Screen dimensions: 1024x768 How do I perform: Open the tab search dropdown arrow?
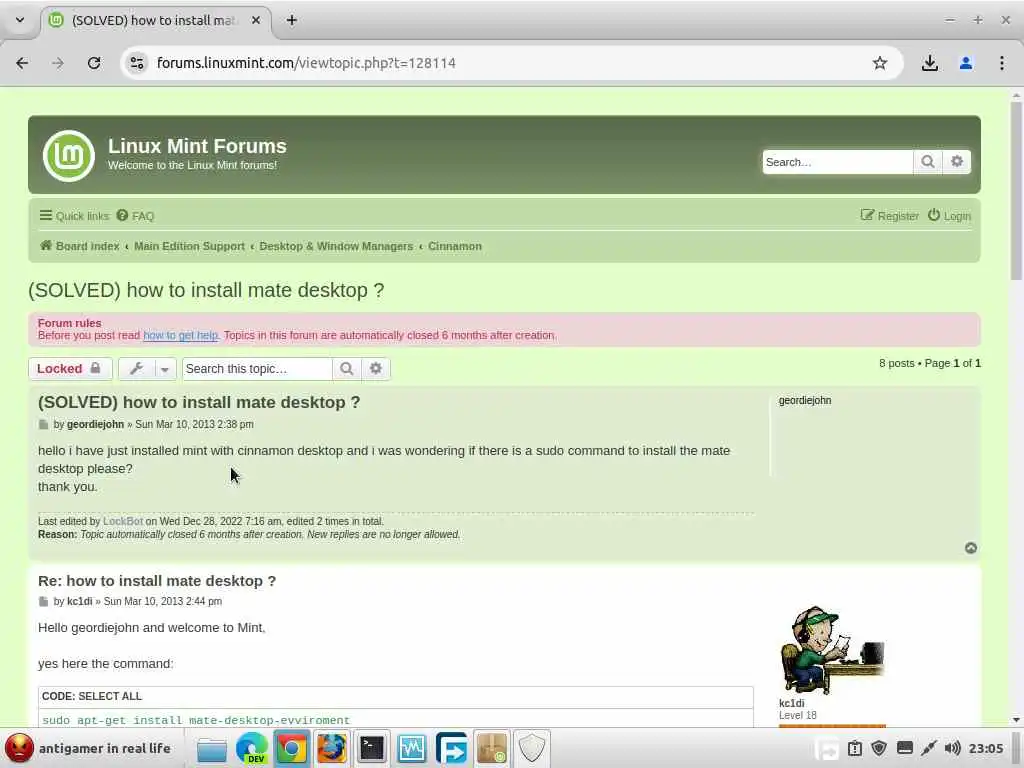click(x=20, y=20)
